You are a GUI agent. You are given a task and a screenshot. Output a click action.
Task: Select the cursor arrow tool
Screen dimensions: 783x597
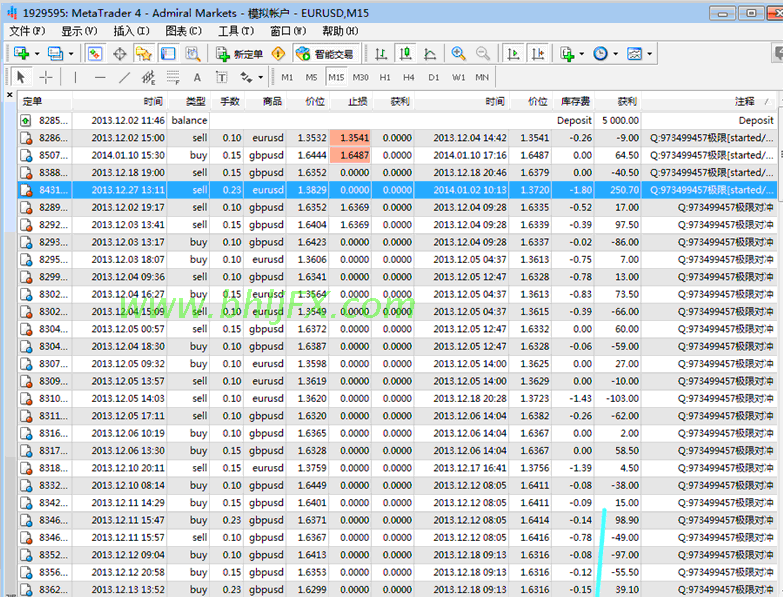[21, 77]
